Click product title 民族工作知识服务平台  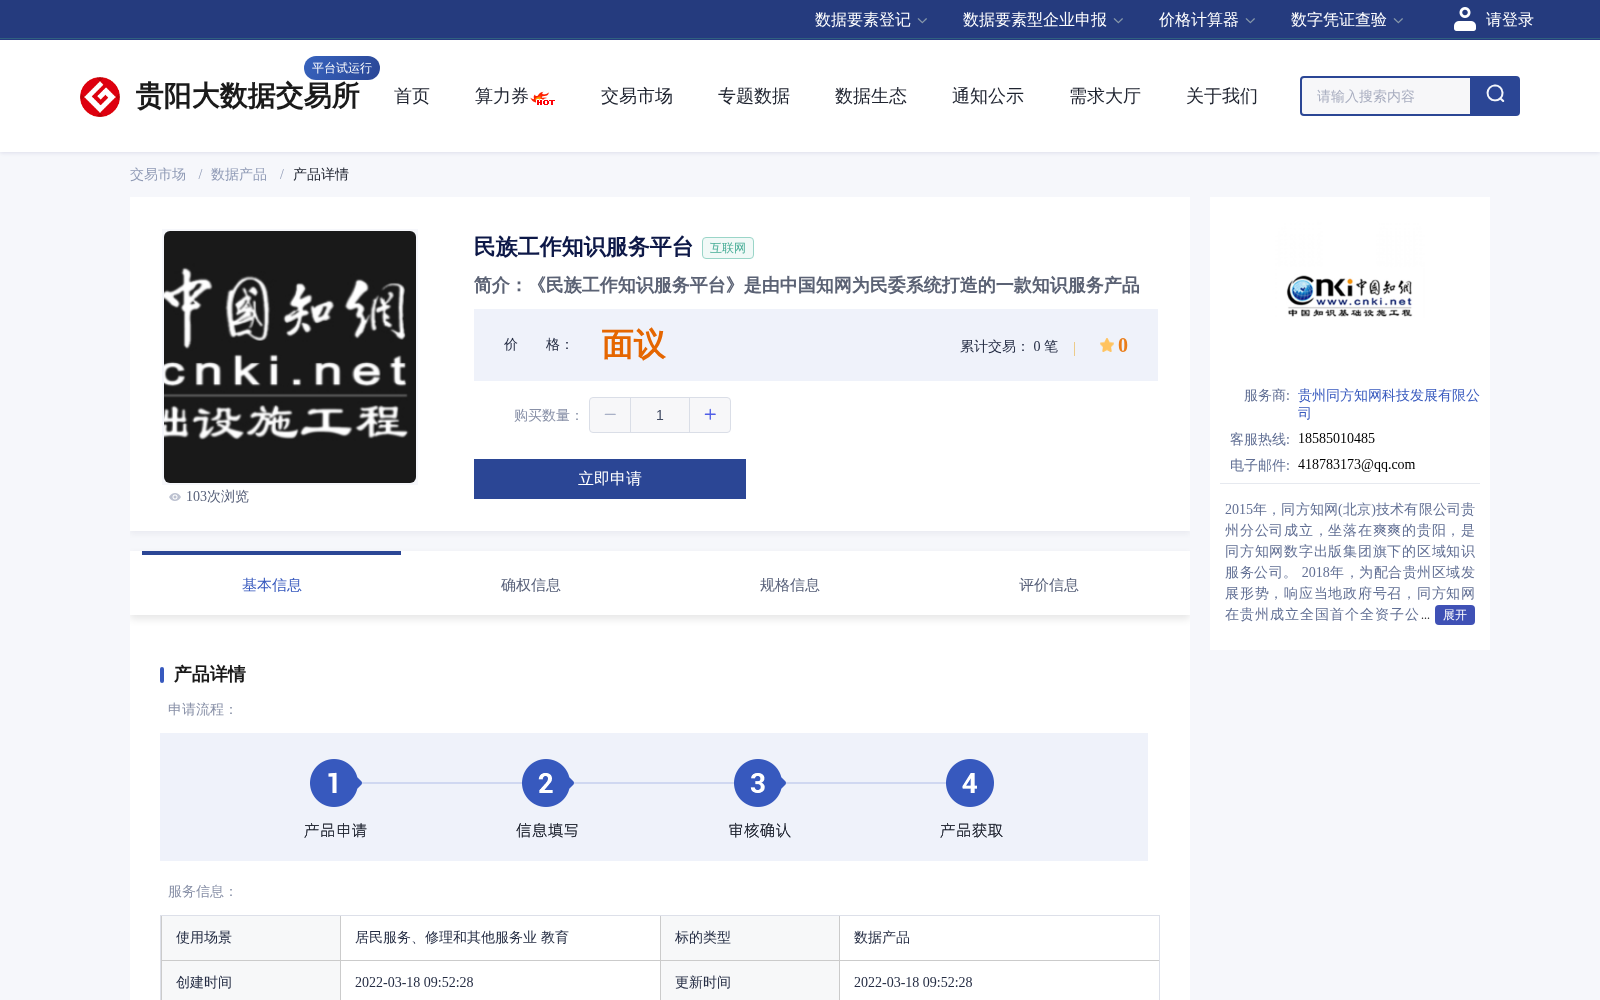click(x=583, y=247)
